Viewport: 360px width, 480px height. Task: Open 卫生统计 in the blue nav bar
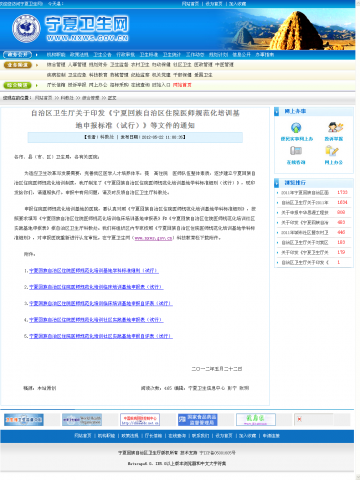[172, 55]
